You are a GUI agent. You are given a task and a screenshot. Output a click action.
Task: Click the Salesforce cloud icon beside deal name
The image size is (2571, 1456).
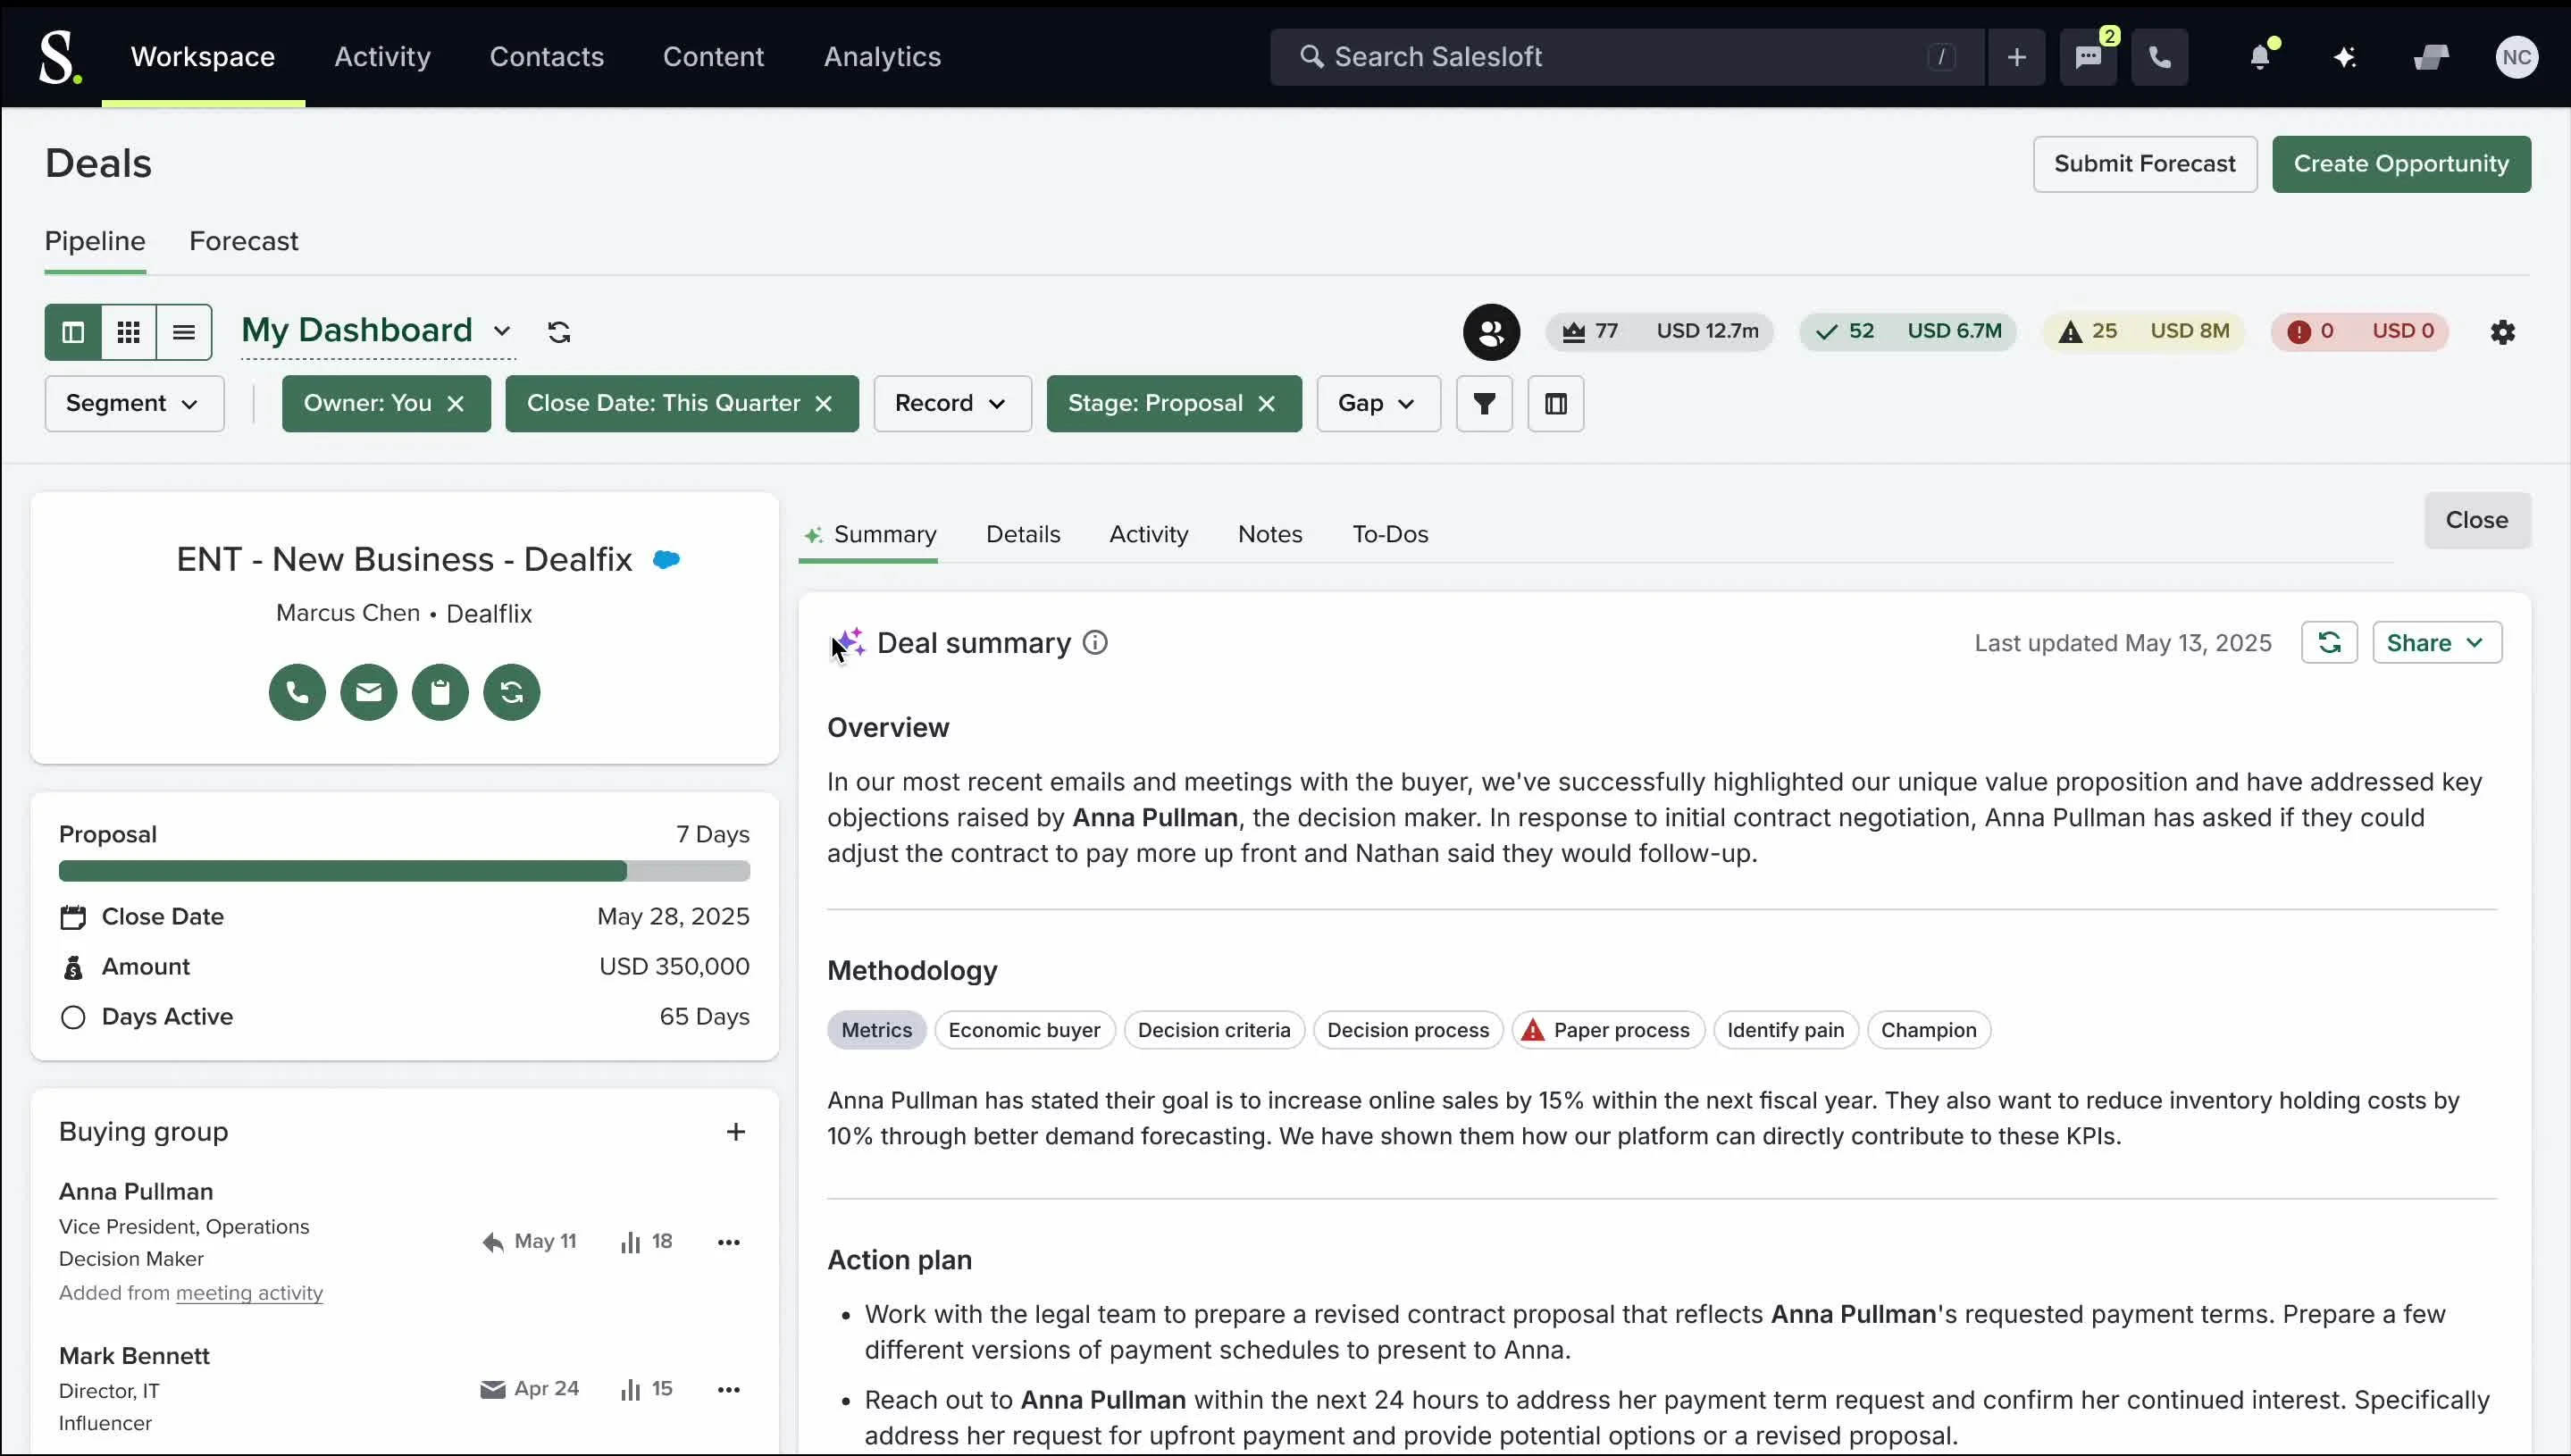(x=666, y=559)
